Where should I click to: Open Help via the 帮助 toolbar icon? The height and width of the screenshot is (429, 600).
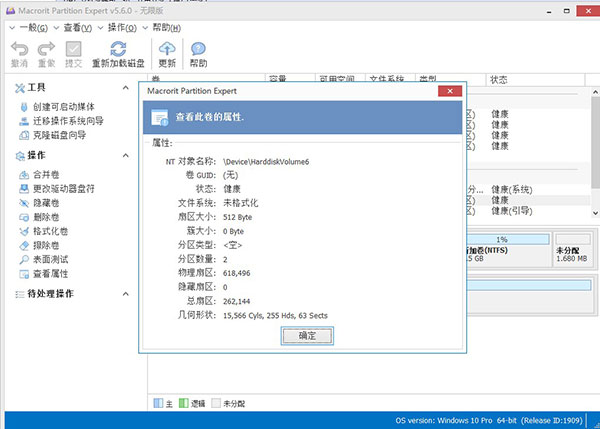pyautogui.click(x=198, y=49)
